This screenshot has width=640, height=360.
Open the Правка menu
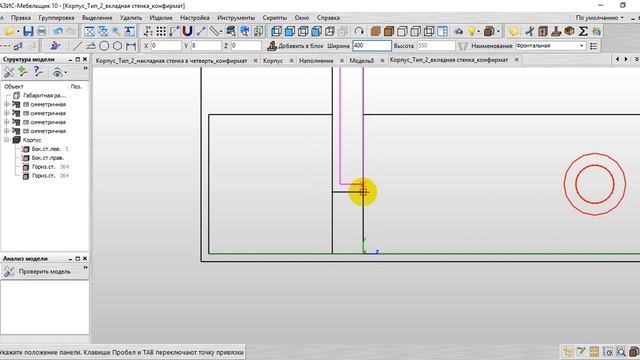point(21,18)
